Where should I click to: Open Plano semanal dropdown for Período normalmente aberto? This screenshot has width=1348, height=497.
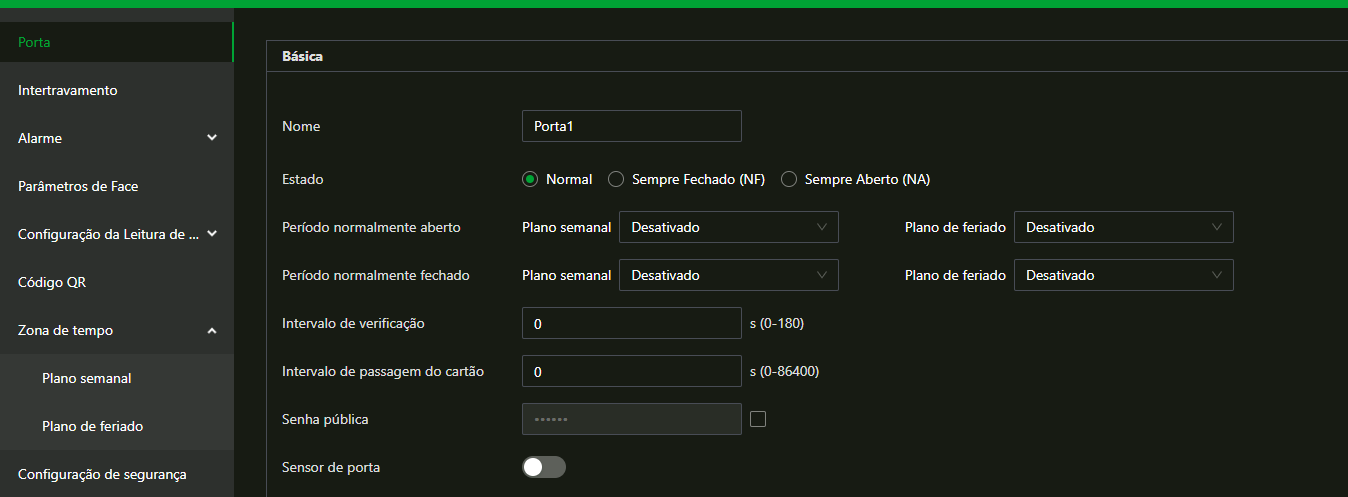[729, 227]
